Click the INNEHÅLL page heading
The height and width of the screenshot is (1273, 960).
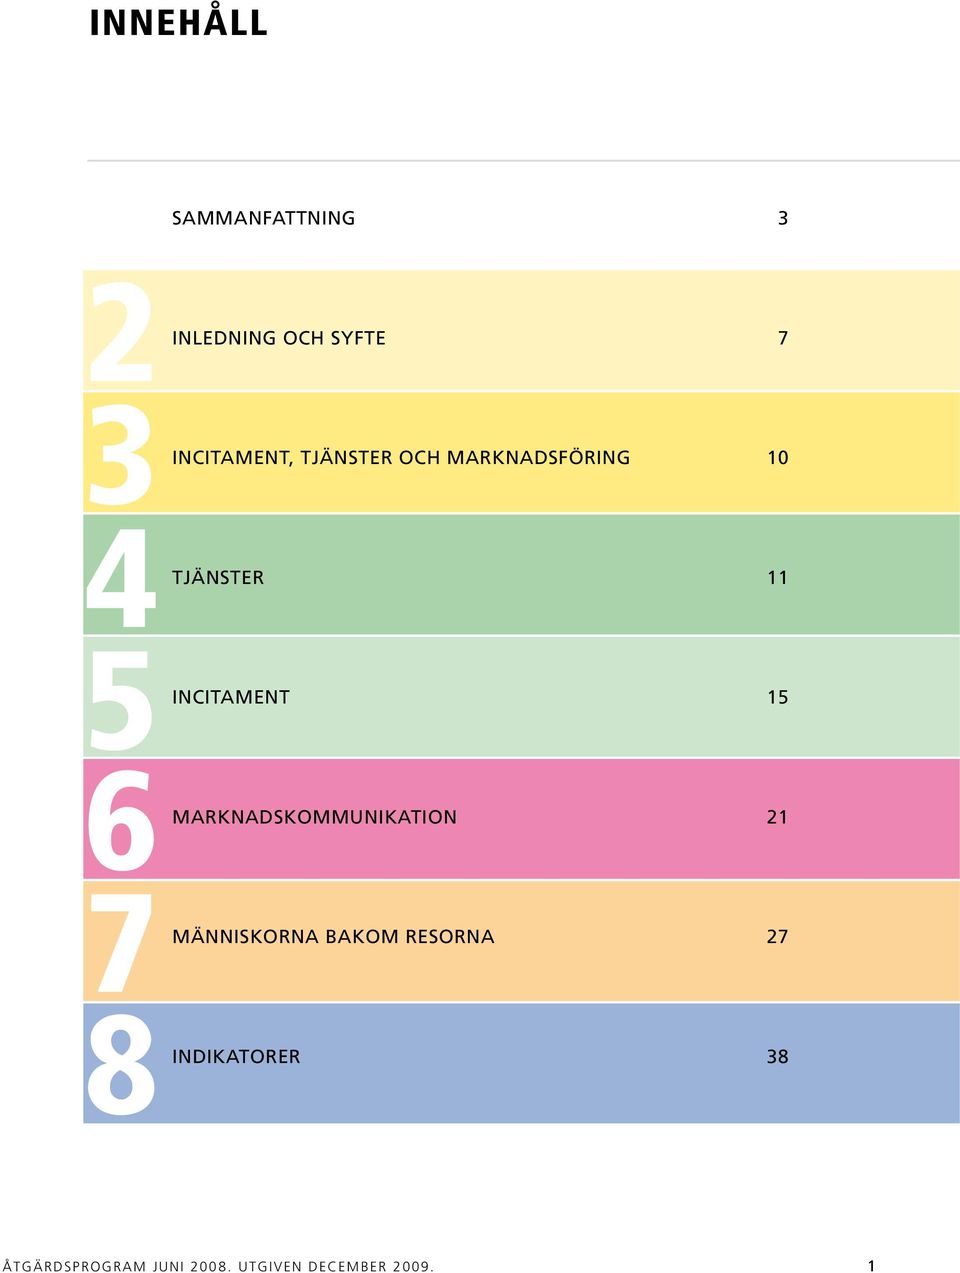click(x=178, y=20)
